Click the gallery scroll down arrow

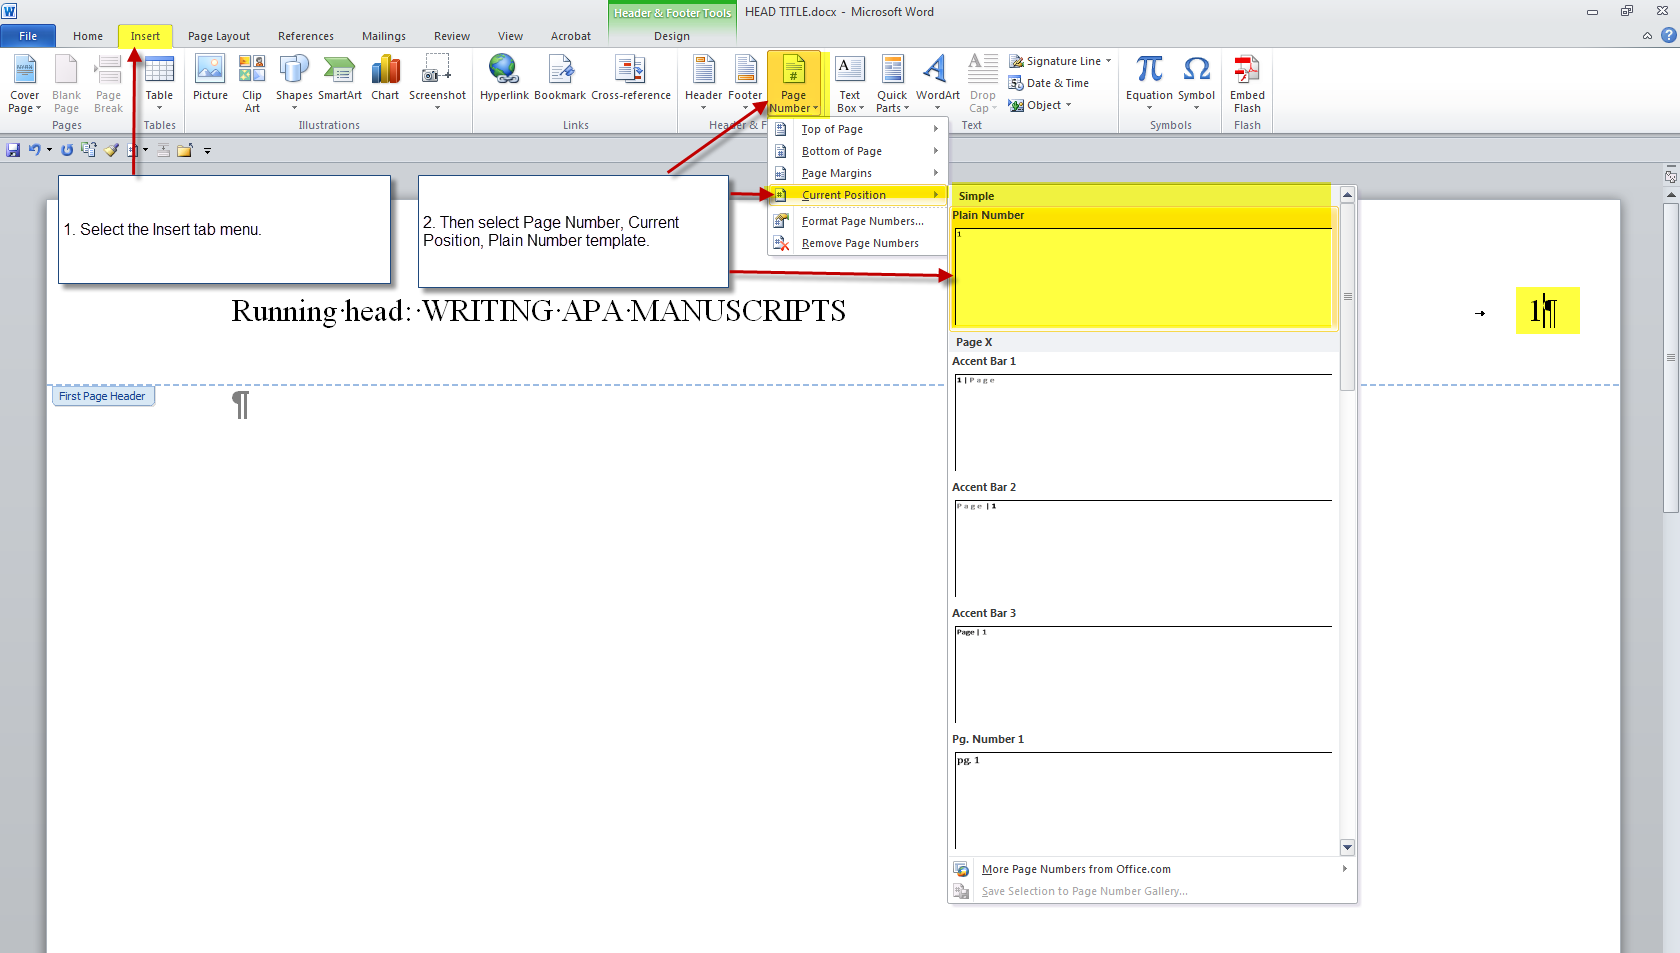[1347, 847]
